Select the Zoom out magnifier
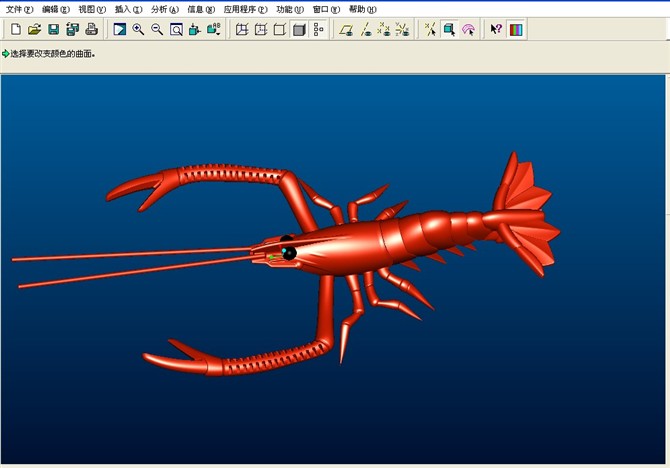 point(157,30)
